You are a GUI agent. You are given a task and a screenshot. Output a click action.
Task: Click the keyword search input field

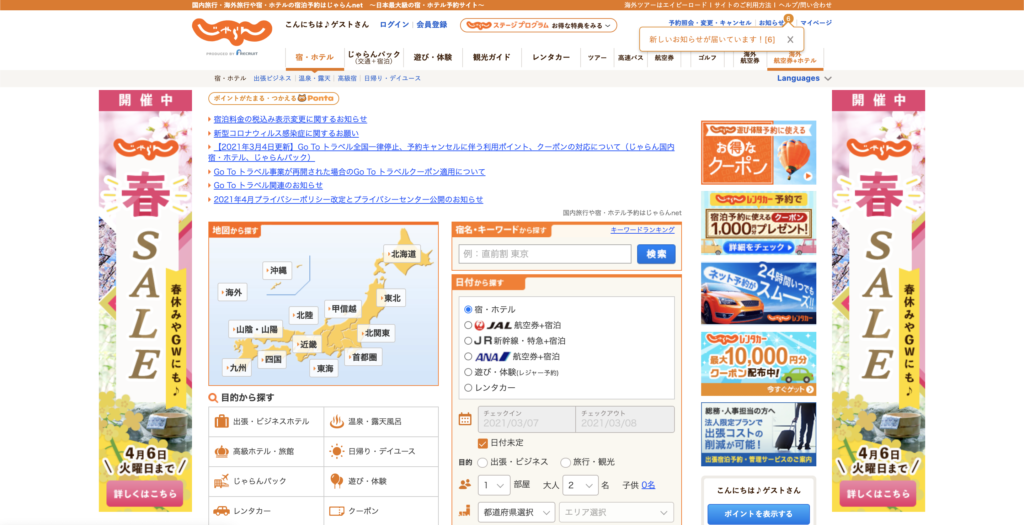[545, 254]
